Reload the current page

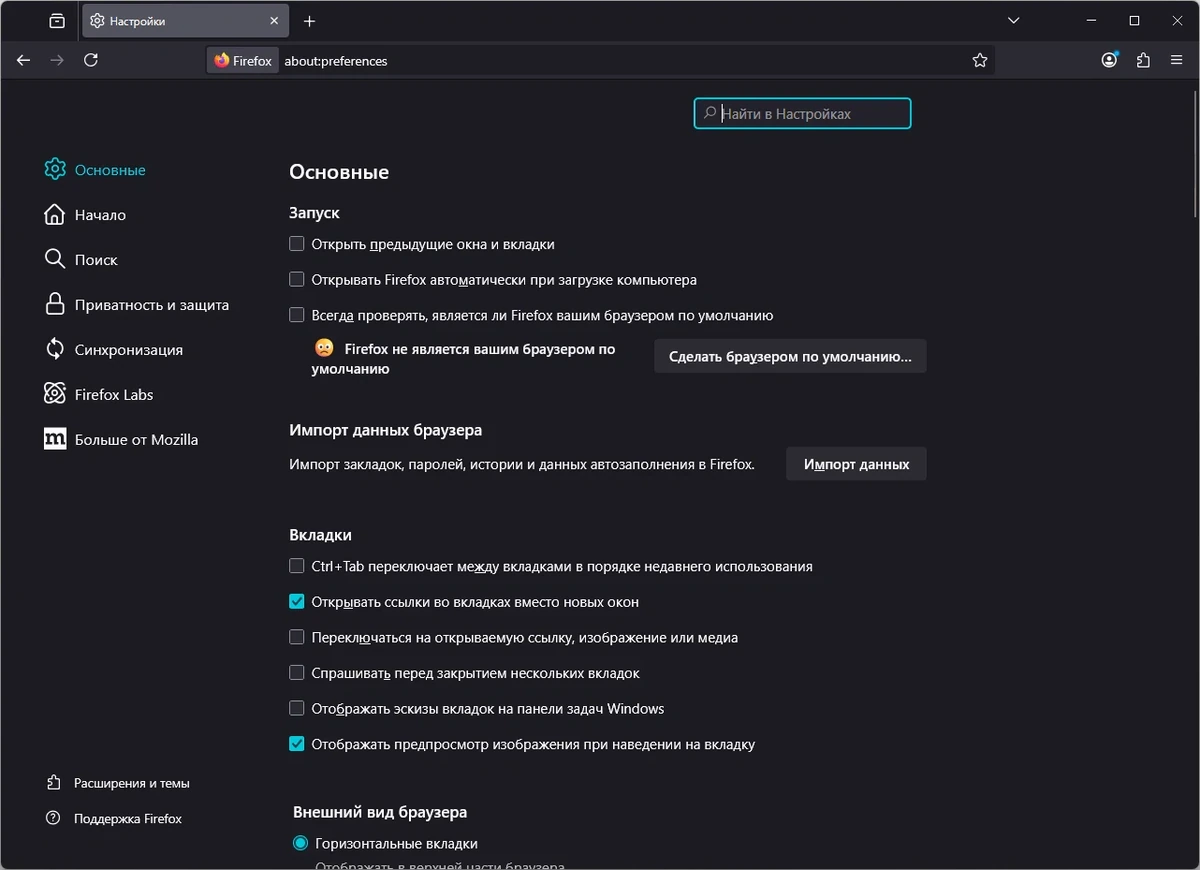(x=91, y=60)
